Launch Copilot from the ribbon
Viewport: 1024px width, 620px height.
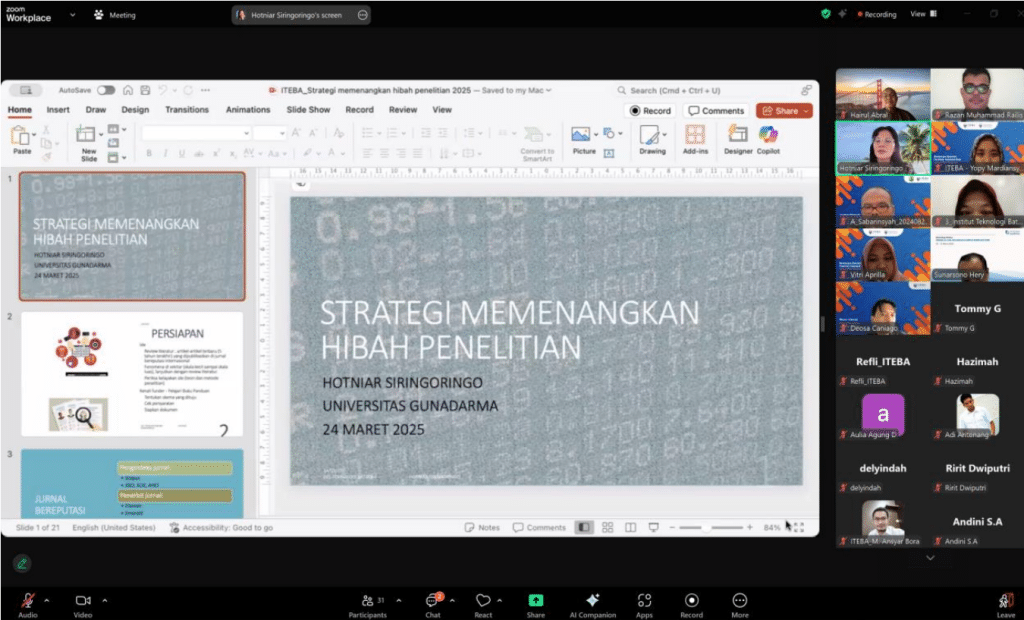coord(768,140)
